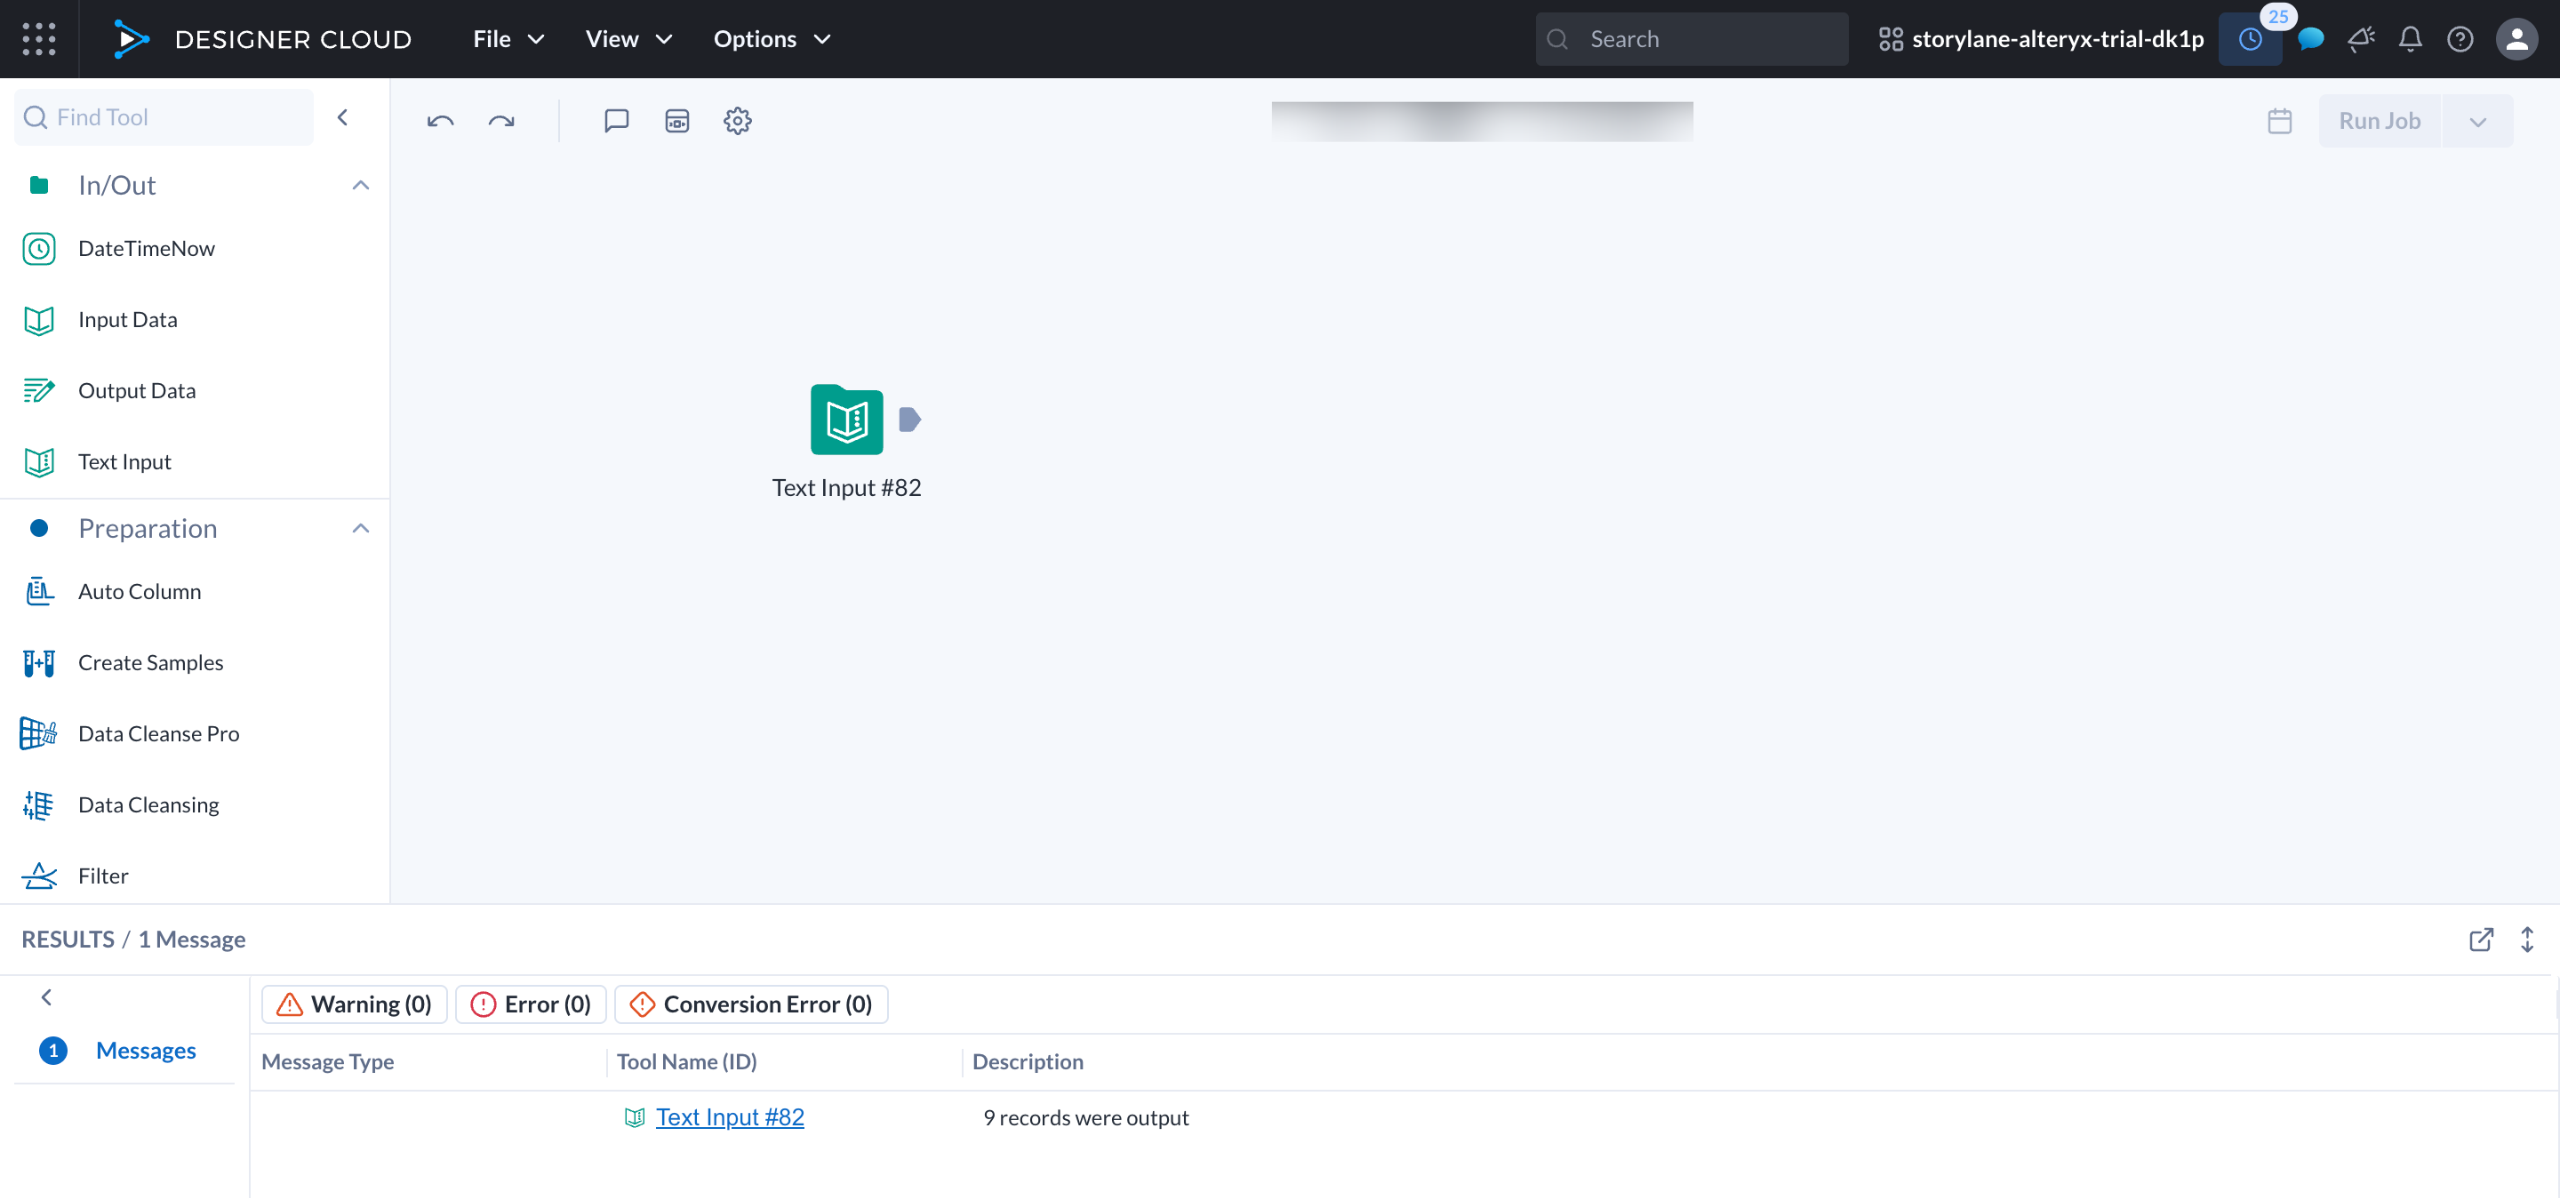
Task: Switch to the Messages tab
Action: tap(145, 1050)
